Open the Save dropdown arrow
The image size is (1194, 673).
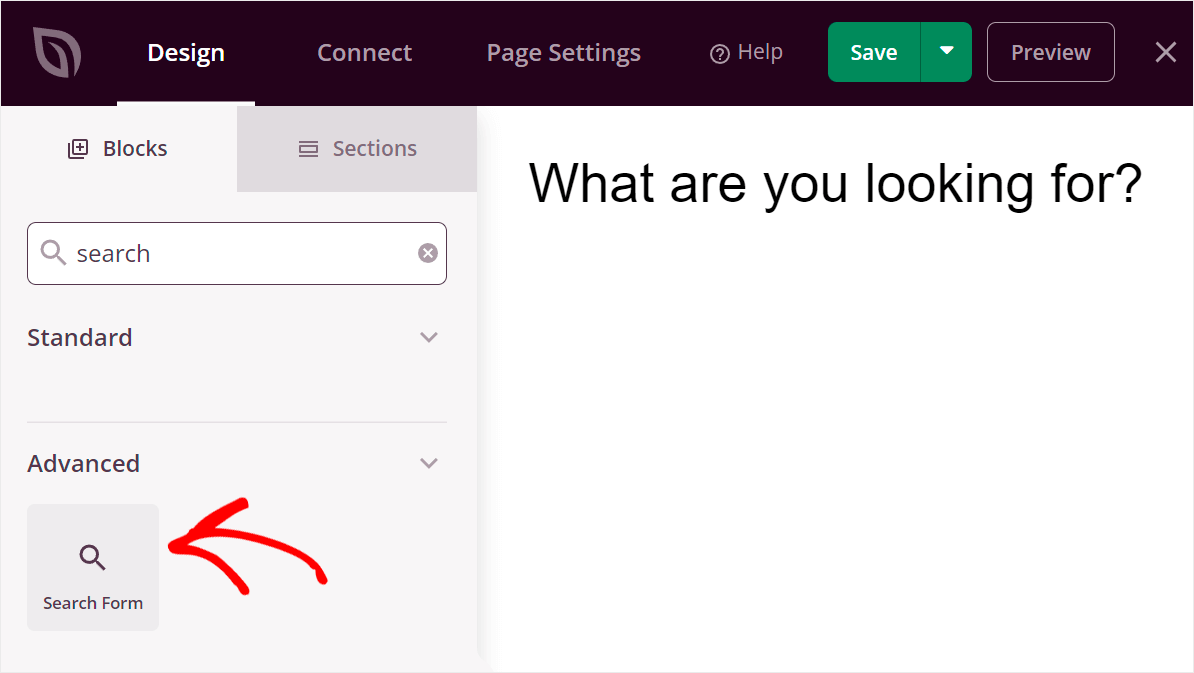point(947,52)
